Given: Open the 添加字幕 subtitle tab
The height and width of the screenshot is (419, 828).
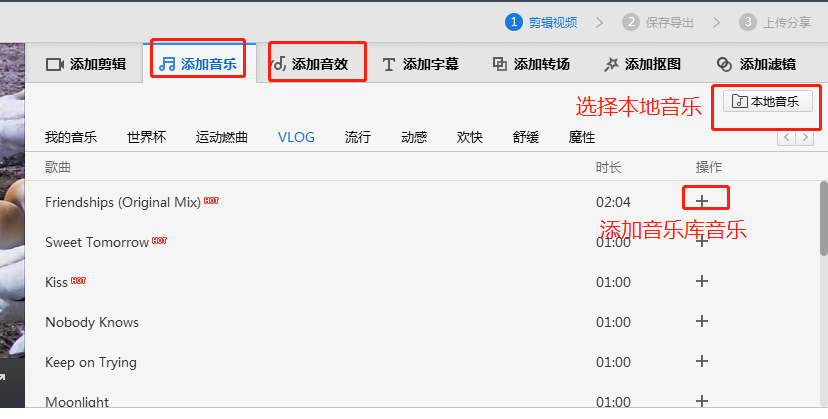Looking at the screenshot, I should tap(420, 64).
